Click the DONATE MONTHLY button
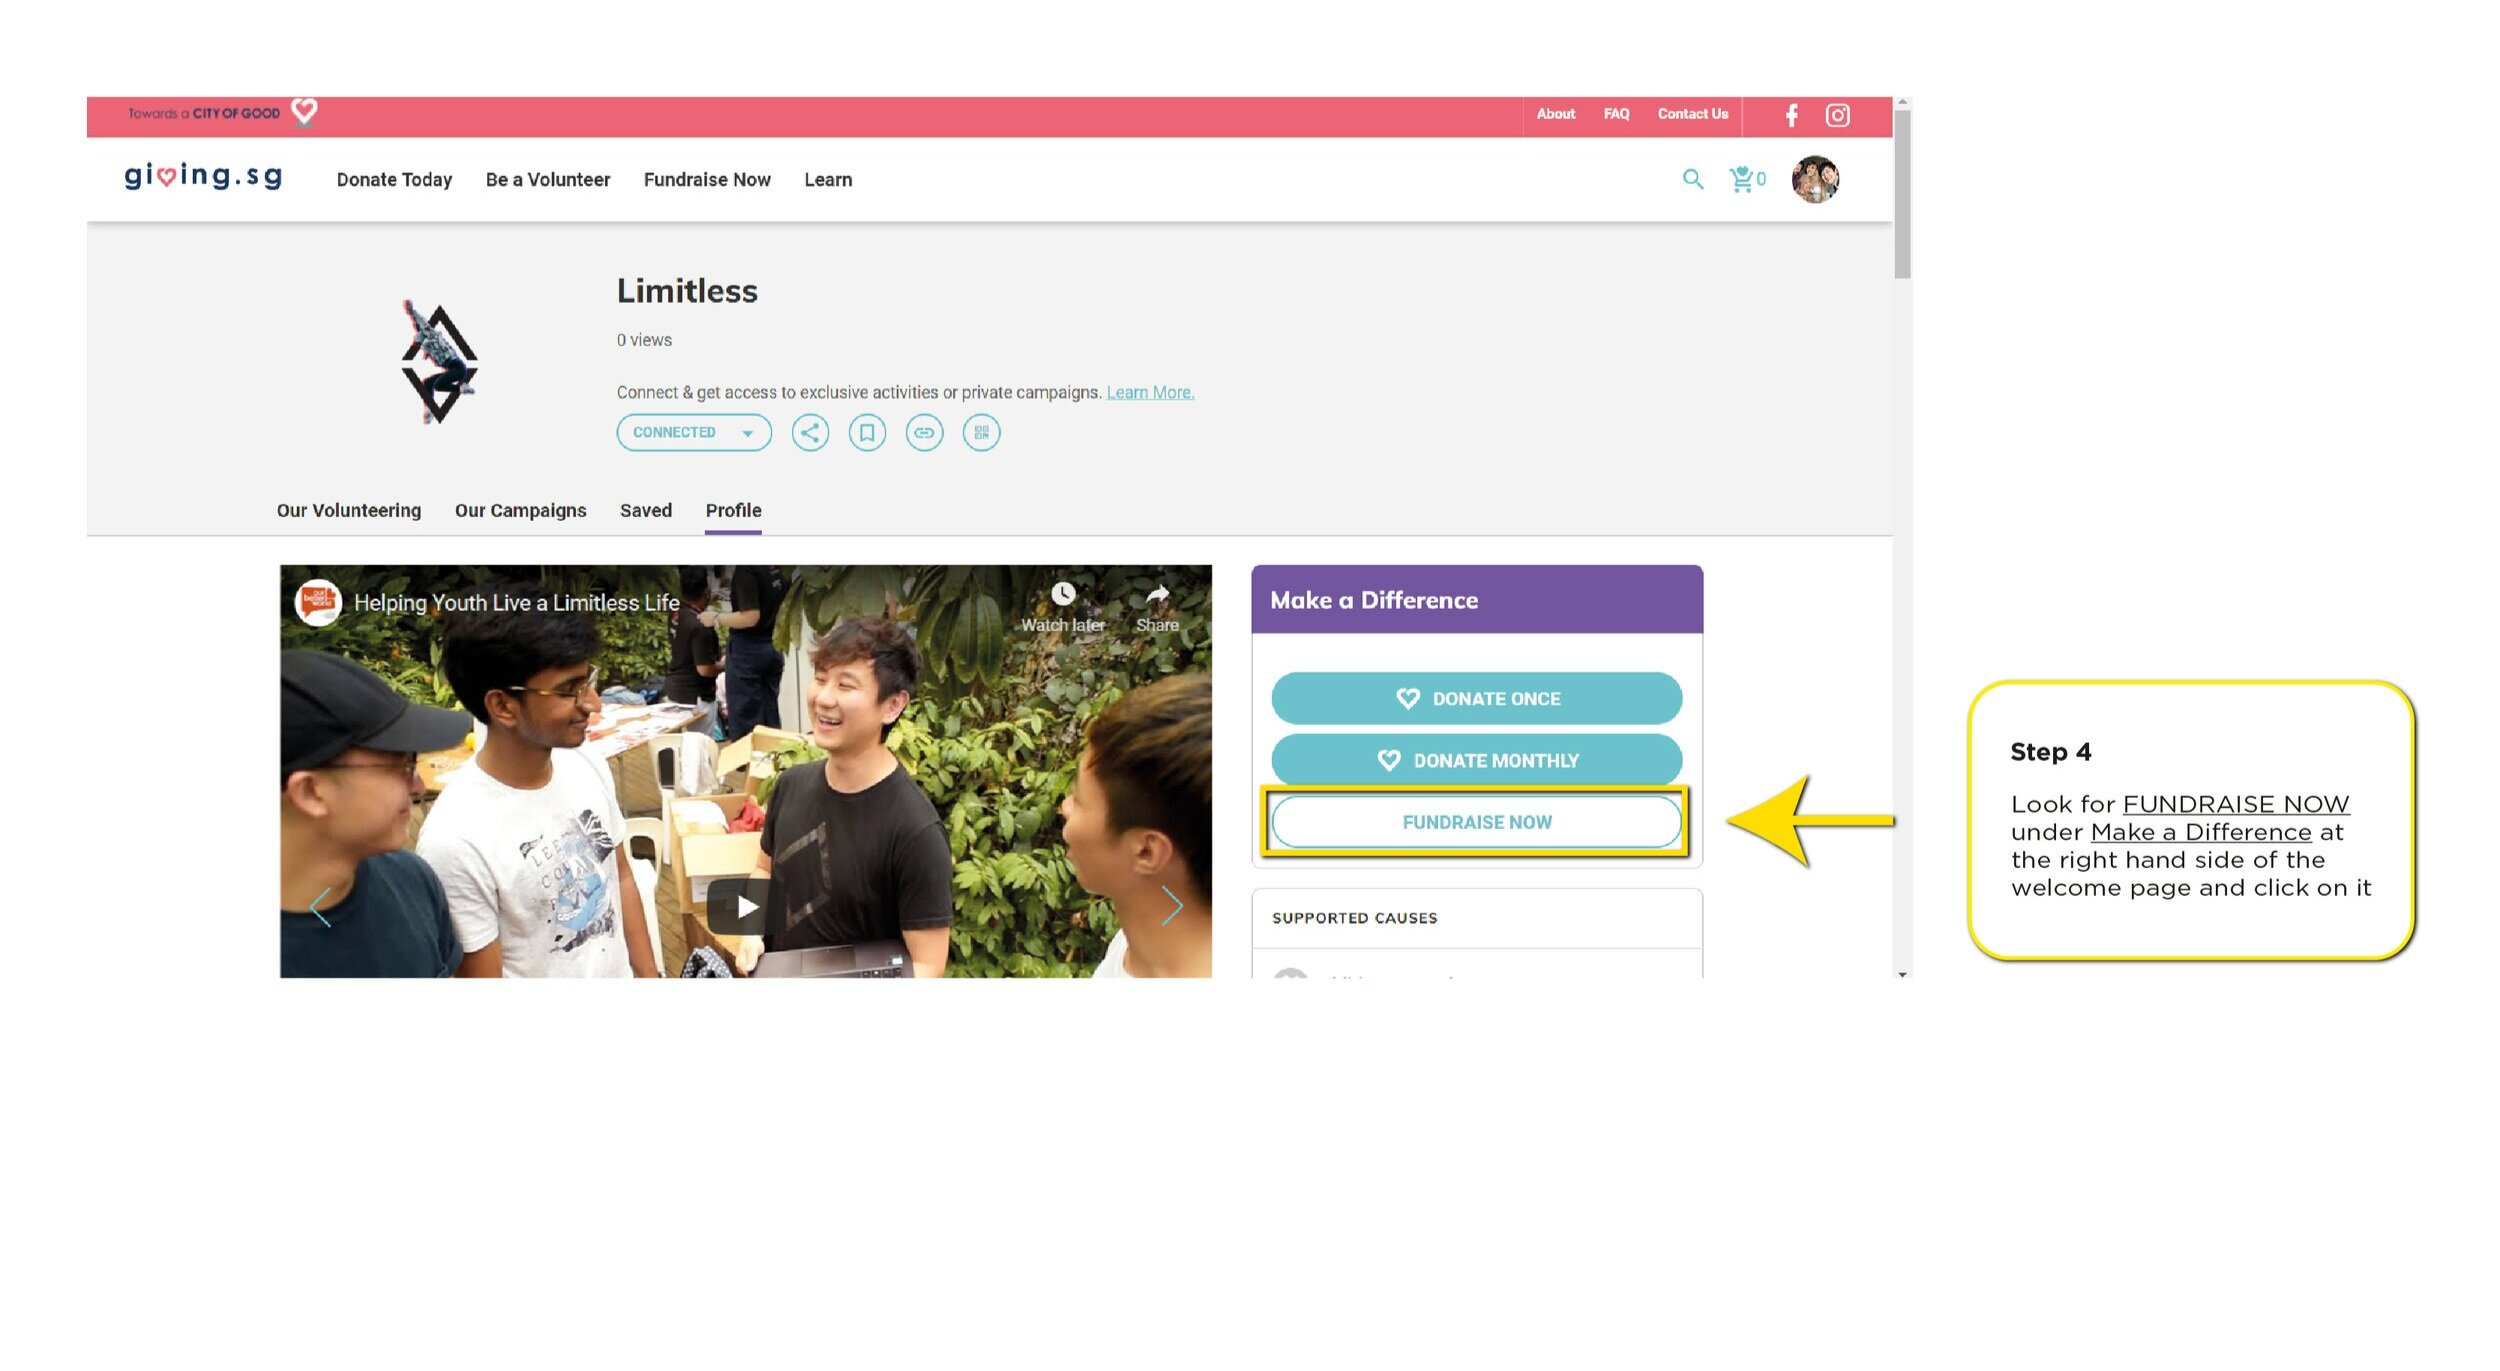The width and height of the screenshot is (2500, 1371). click(1476, 760)
